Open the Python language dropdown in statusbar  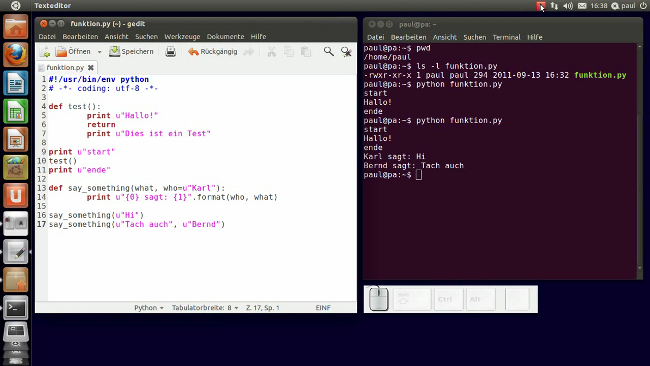(149, 308)
